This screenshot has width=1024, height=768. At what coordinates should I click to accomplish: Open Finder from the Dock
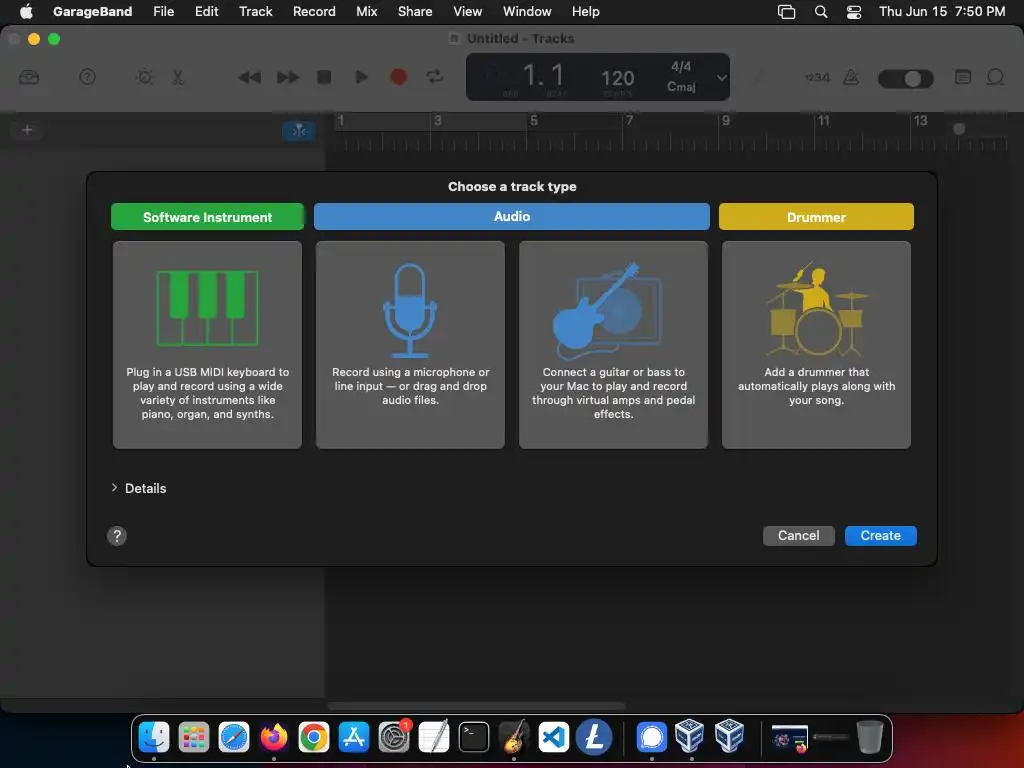[x=154, y=737]
